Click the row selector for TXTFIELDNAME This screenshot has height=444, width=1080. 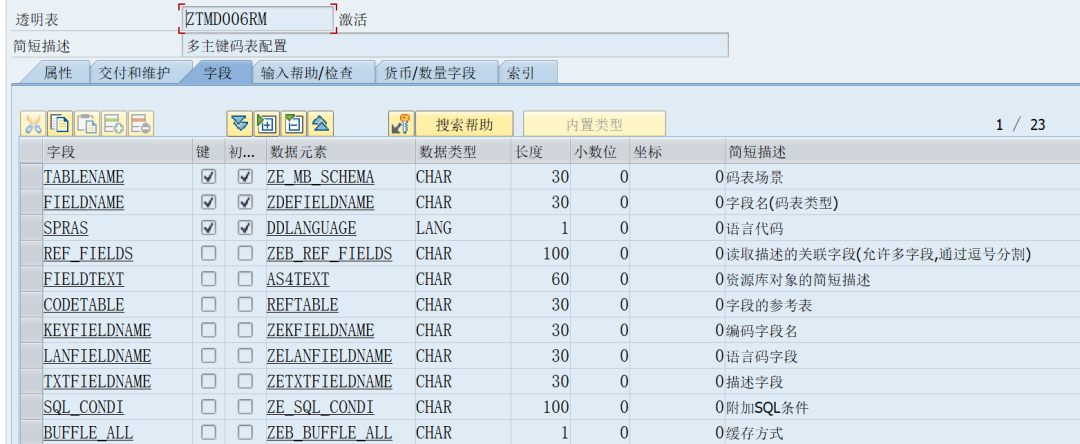click(31, 381)
